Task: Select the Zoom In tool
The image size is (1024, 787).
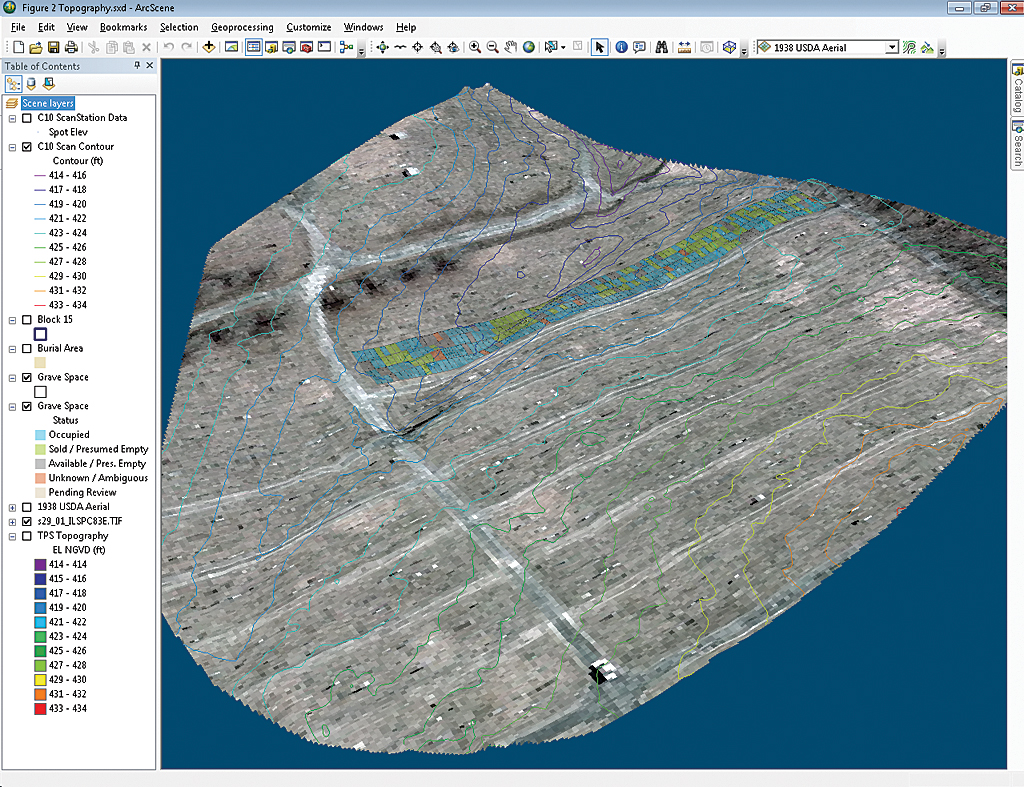Action: tap(475, 47)
